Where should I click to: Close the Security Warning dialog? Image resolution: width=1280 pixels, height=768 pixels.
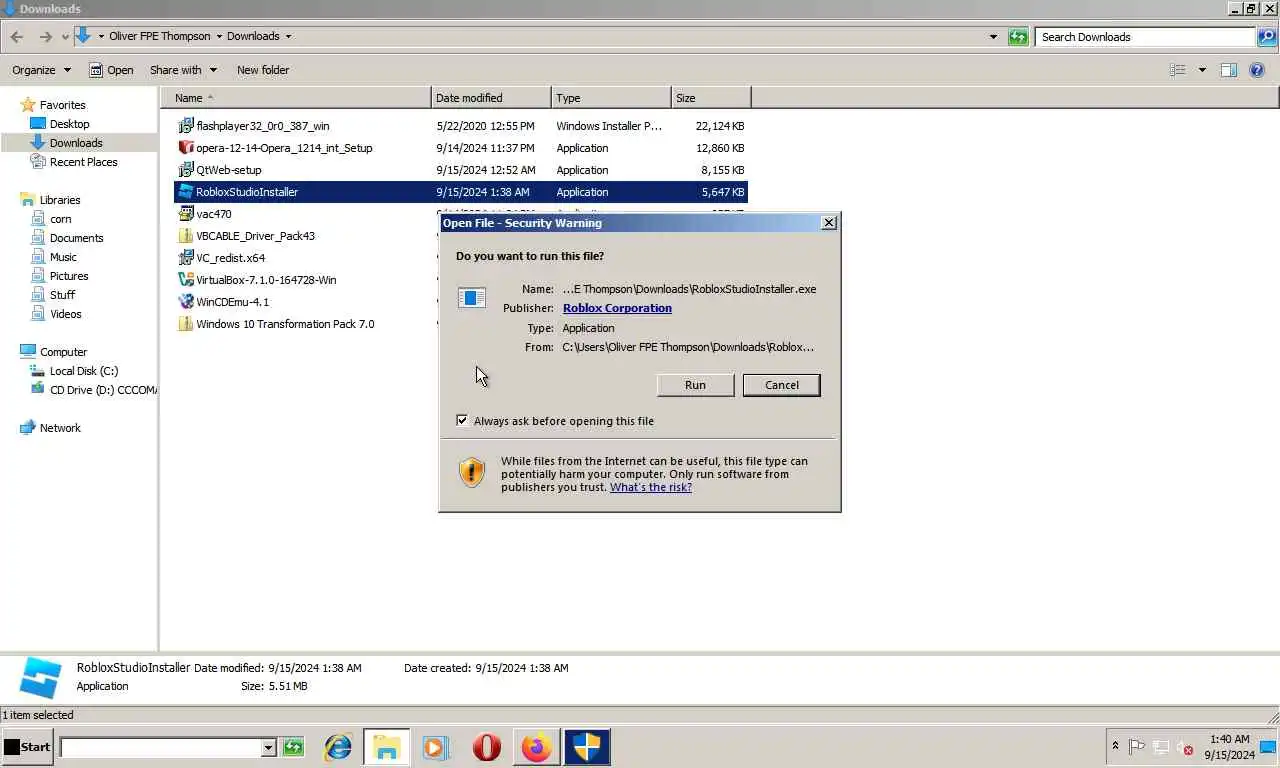(x=829, y=223)
